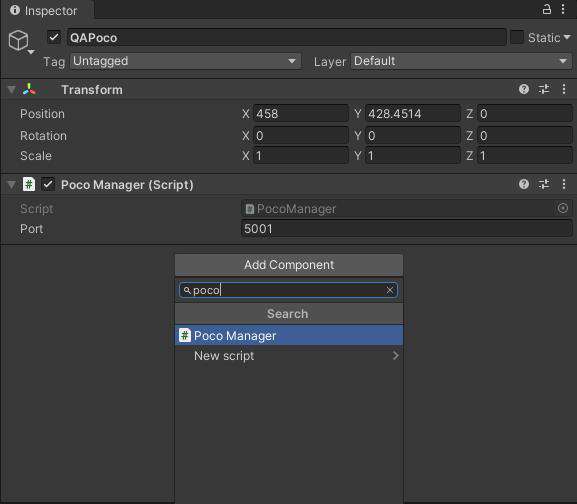The height and width of the screenshot is (504, 577).
Task: Disable the Poco Manager script checkbox
Action: 48,184
